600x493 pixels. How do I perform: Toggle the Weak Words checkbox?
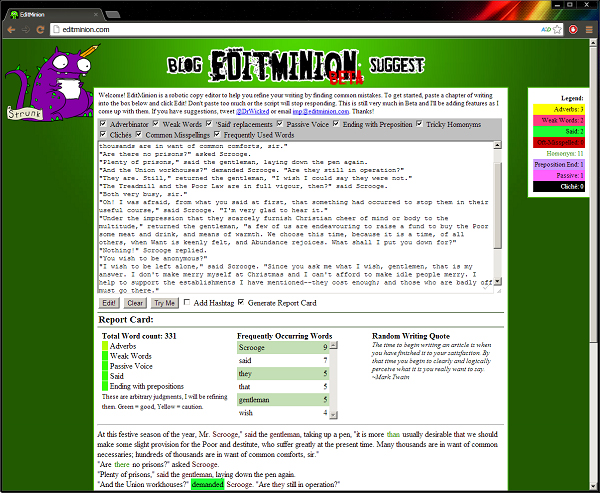click(155, 124)
